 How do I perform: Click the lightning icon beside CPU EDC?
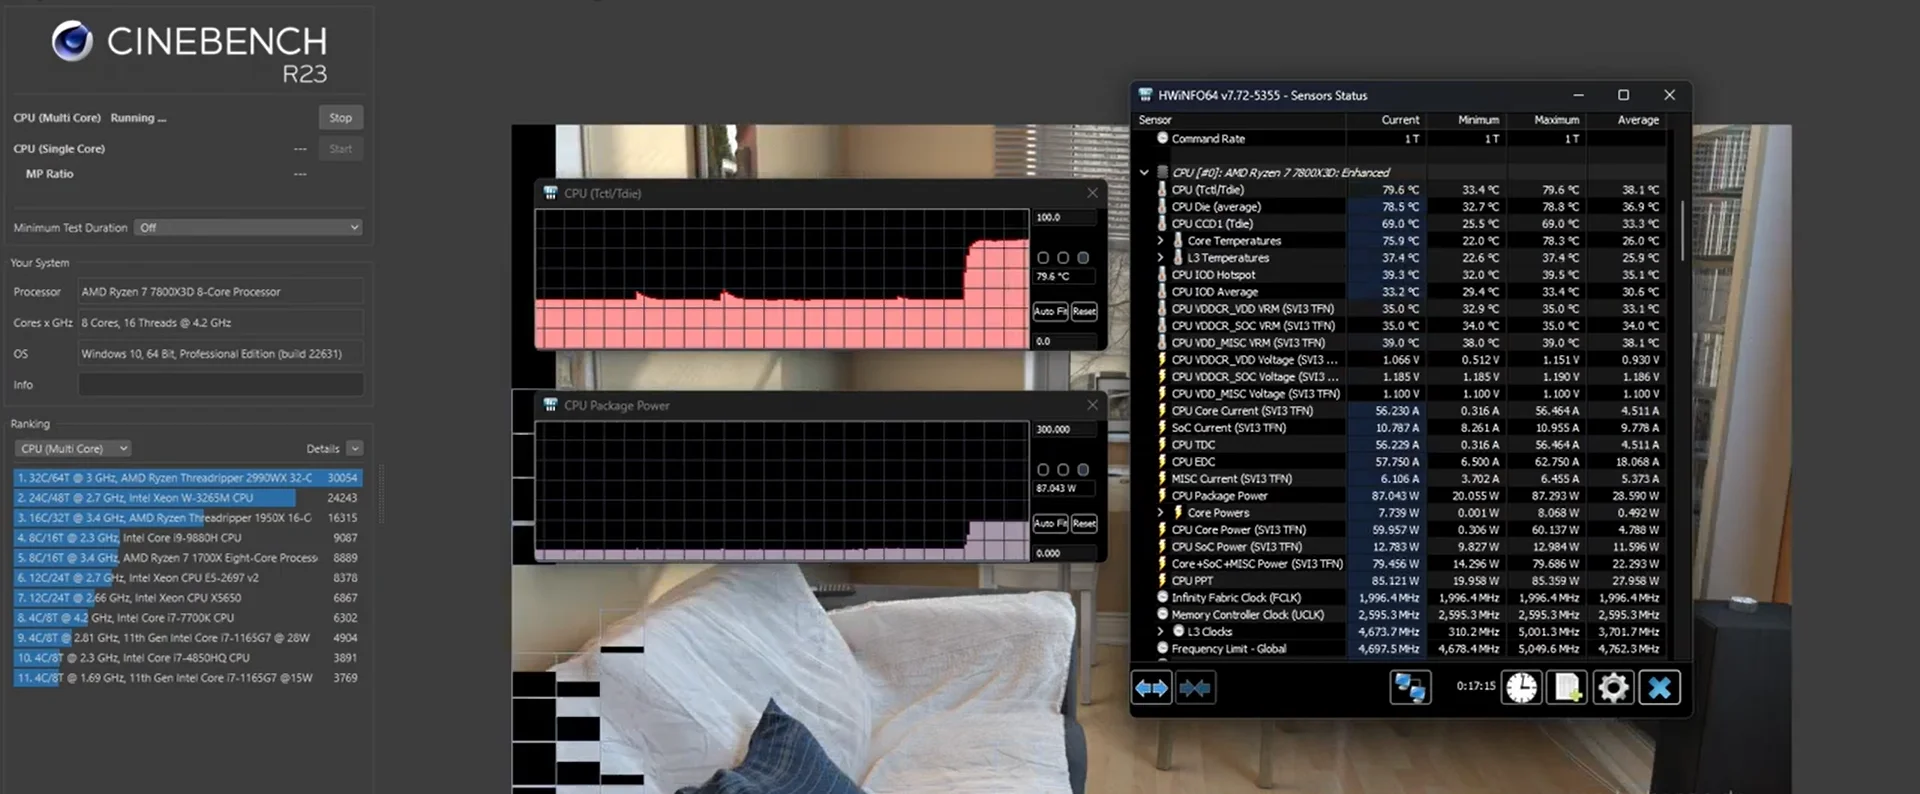(1162, 462)
